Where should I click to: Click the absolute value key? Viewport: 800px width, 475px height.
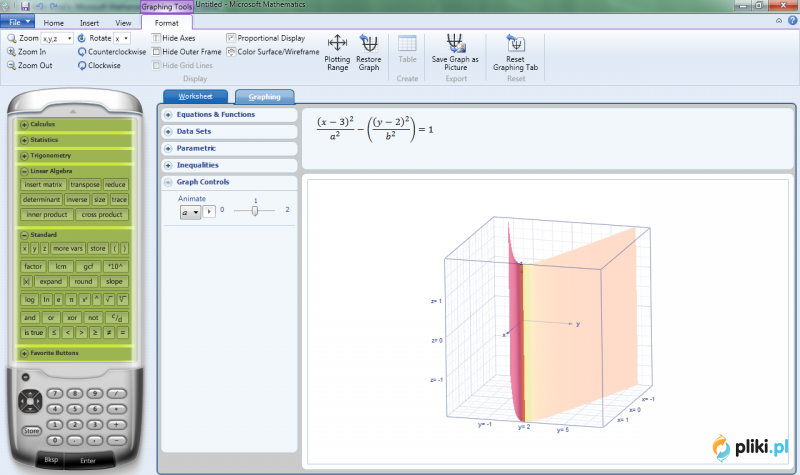pyautogui.click(x=27, y=282)
